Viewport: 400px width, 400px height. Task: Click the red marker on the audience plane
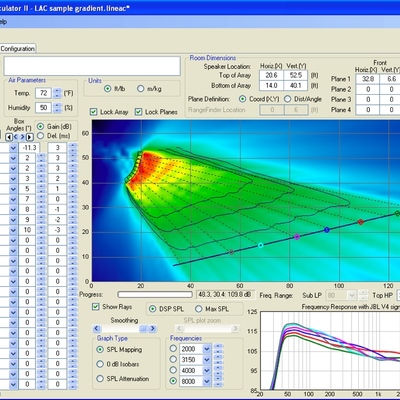coord(361,222)
